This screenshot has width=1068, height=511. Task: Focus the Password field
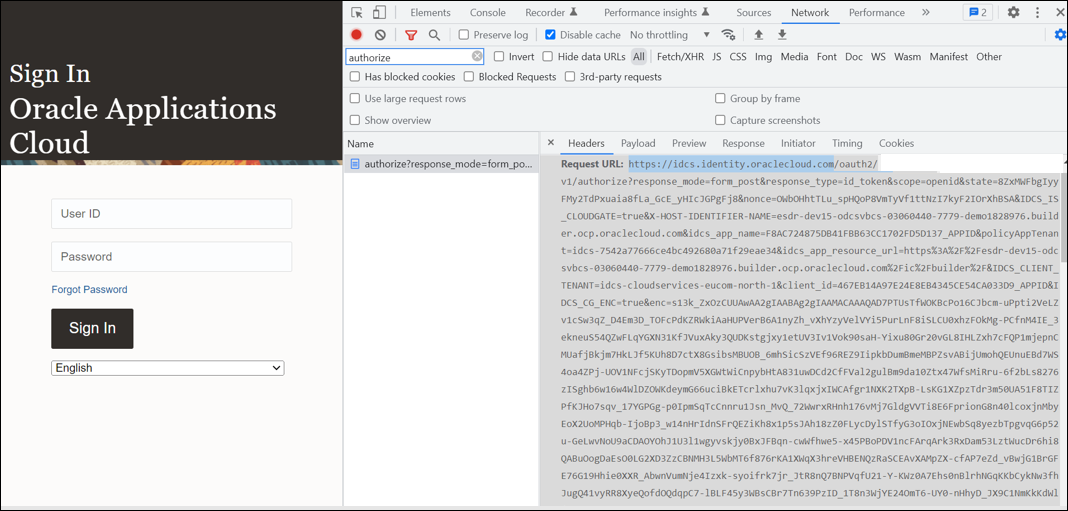click(172, 257)
